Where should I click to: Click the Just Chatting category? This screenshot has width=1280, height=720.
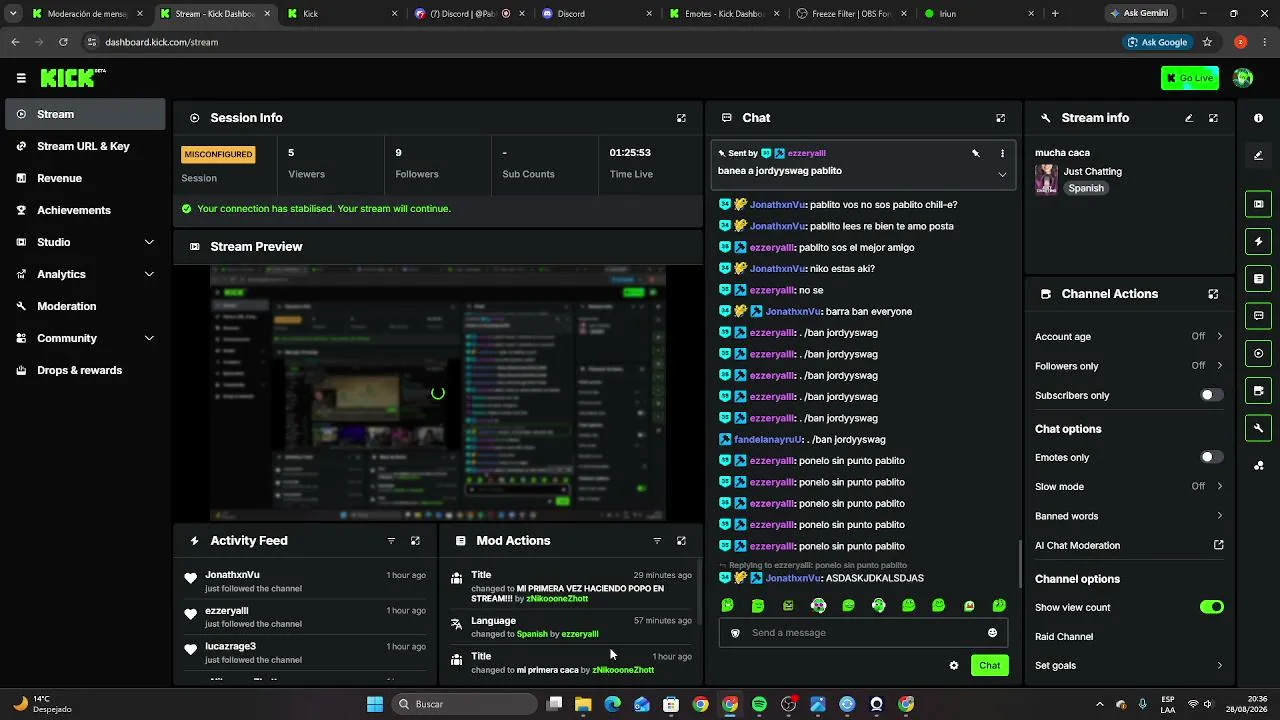tap(1093, 172)
